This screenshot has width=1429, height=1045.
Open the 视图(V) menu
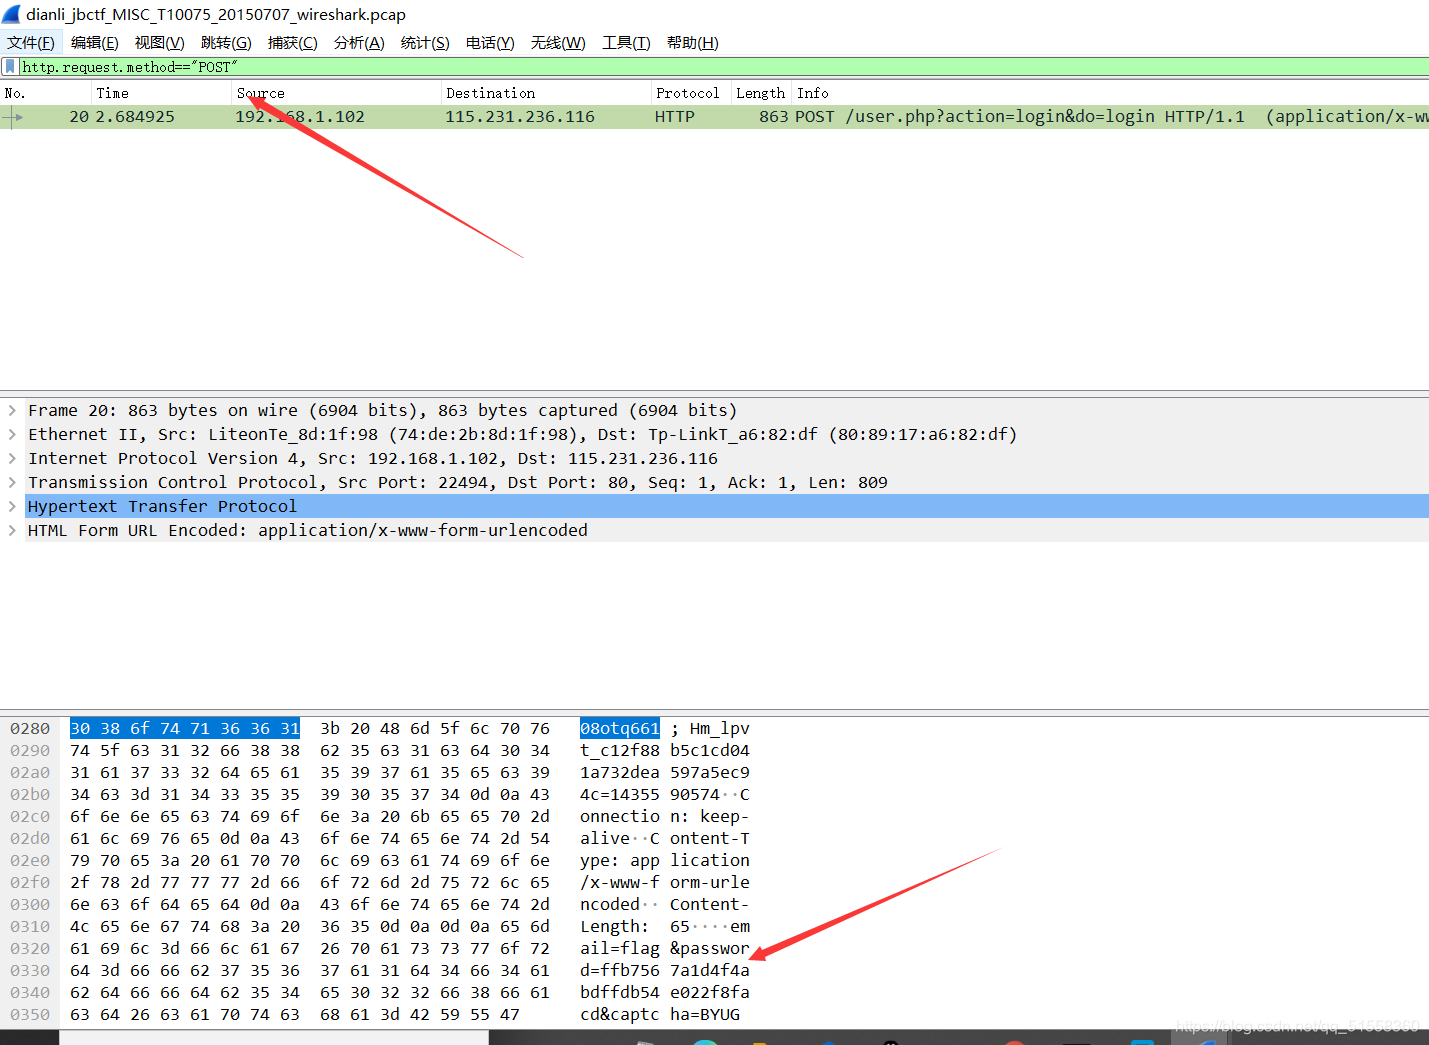tap(160, 43)
